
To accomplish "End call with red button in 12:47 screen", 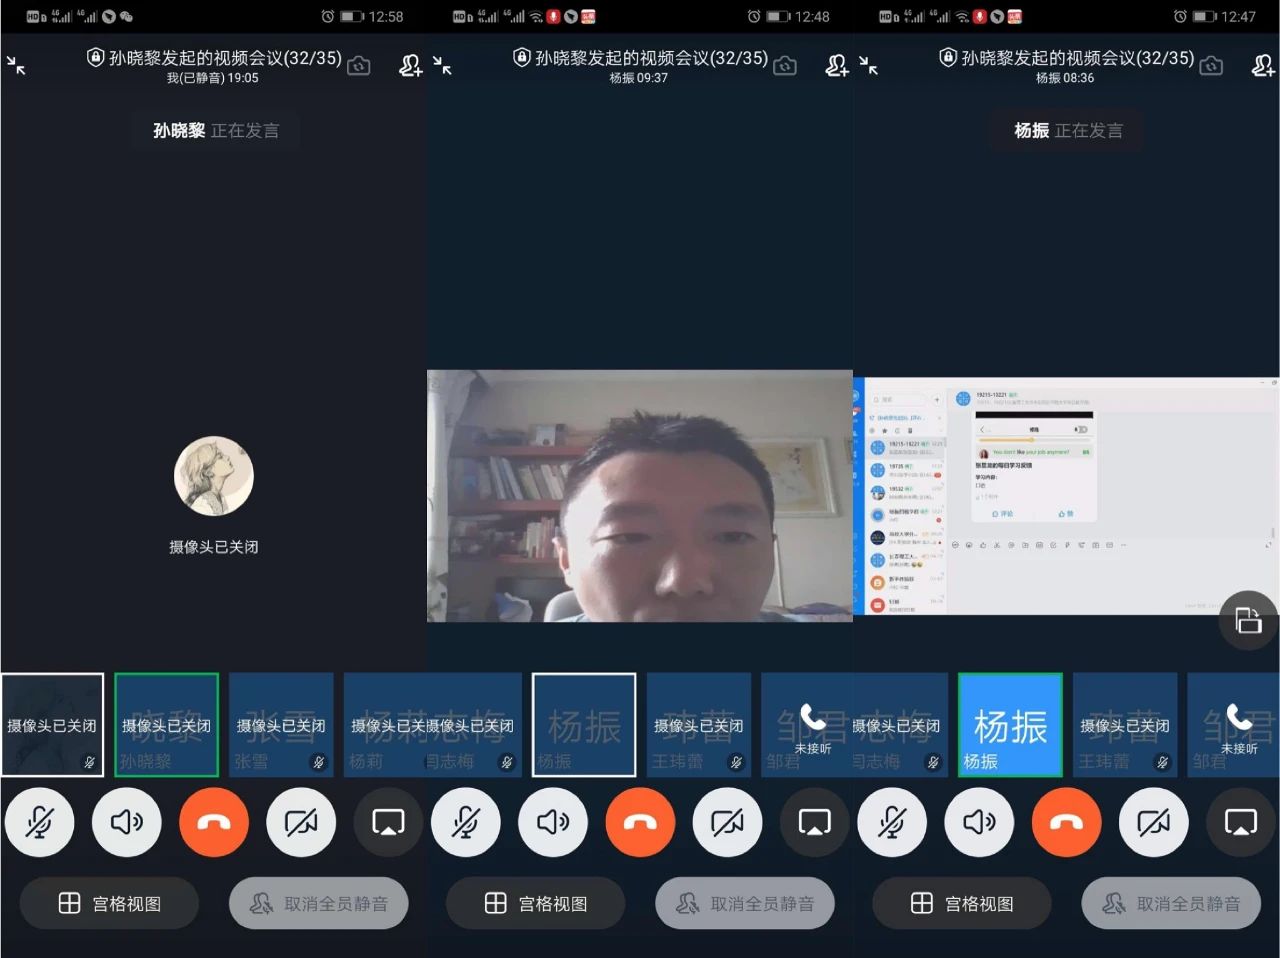I will pos(1066,822).
